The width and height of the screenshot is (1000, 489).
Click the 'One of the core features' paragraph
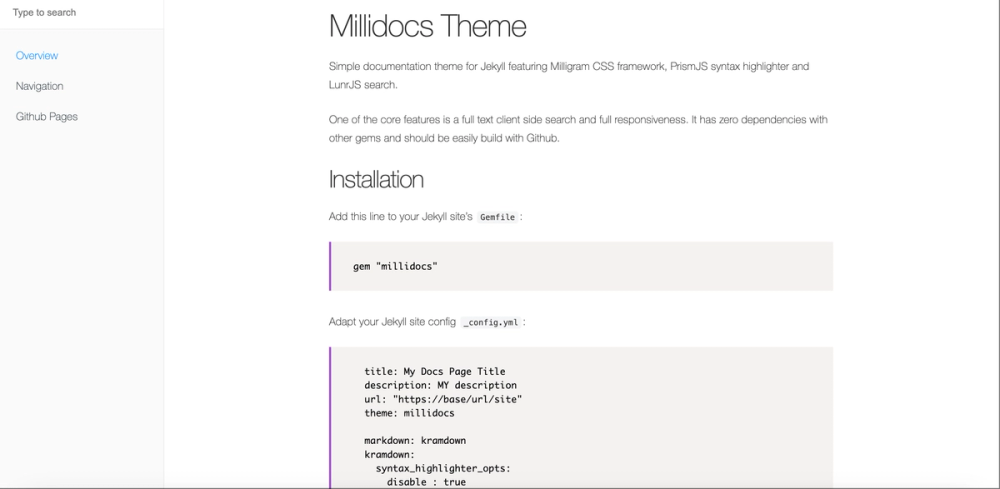[578, 129]
